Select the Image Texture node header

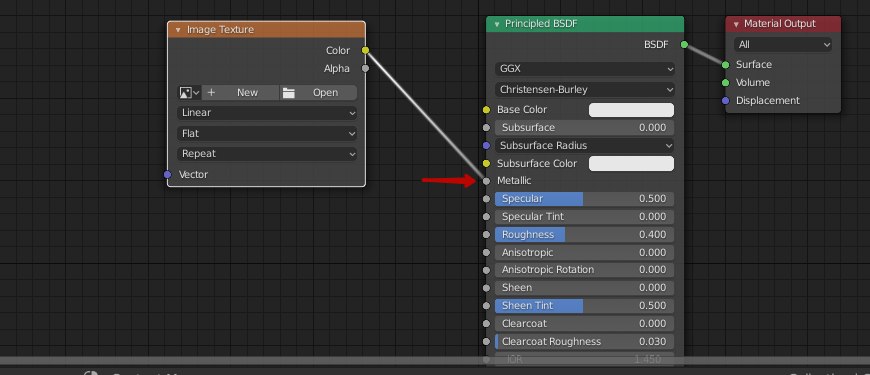(x=266, y=30)
